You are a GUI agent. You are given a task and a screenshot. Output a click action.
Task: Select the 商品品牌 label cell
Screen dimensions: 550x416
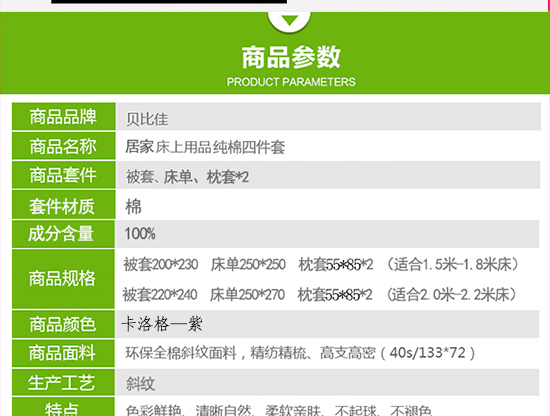coord(63,117)
